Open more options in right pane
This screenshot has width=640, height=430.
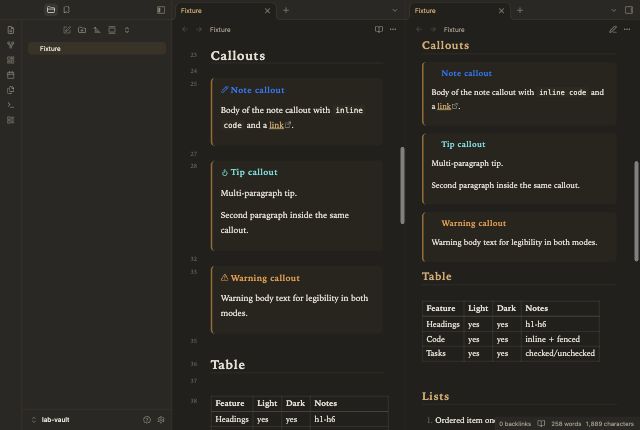pos(627,29)
